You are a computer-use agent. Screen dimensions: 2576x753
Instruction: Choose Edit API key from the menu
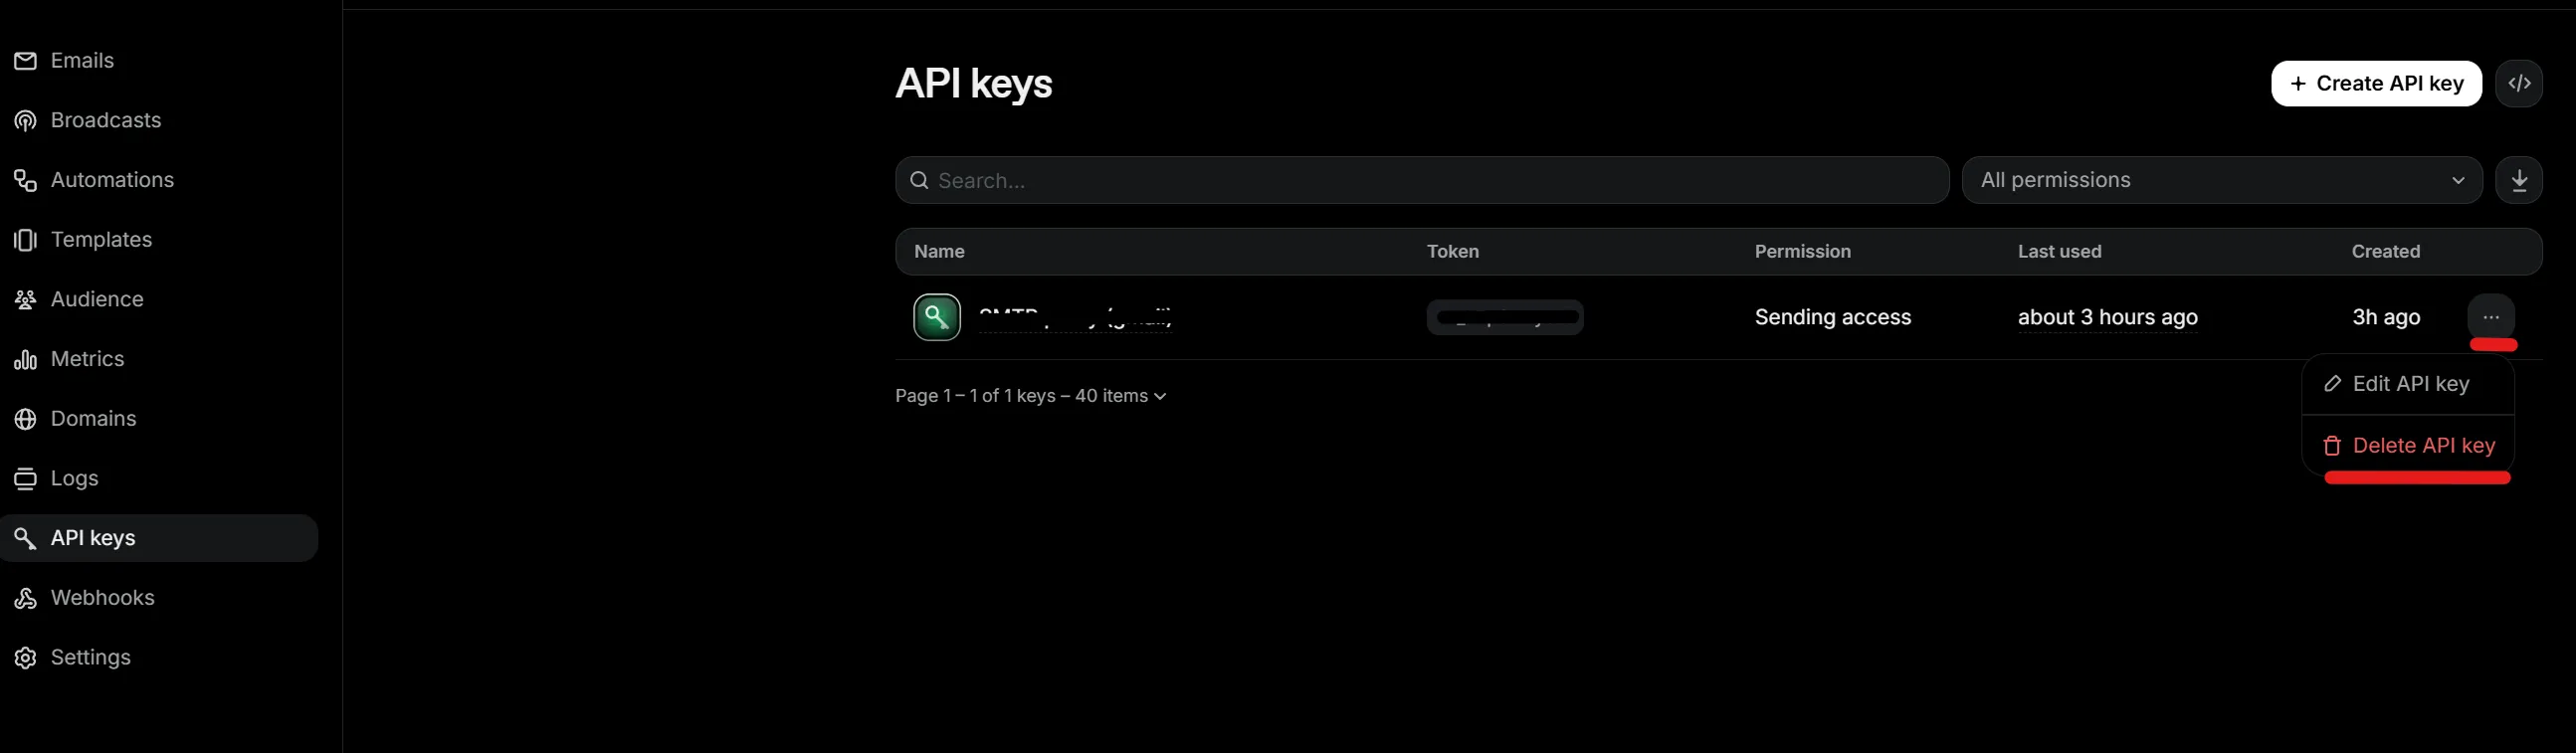coord(2408,384)
